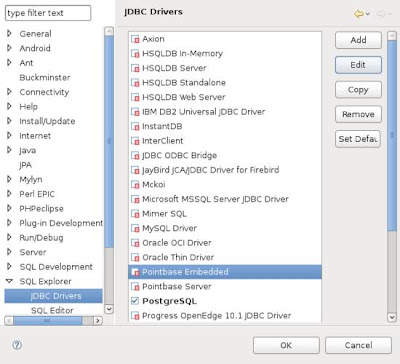Go back with the yellow arrow icon
Screen dimensions: 400x364
359,14
